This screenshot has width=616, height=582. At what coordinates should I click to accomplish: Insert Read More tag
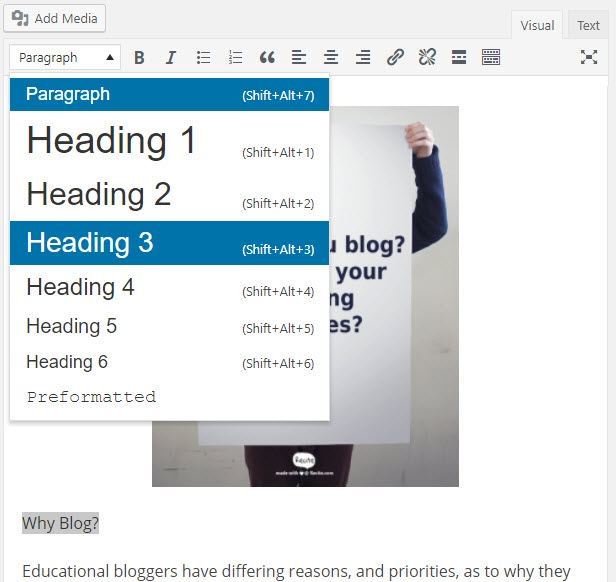[x=459, y=58]
